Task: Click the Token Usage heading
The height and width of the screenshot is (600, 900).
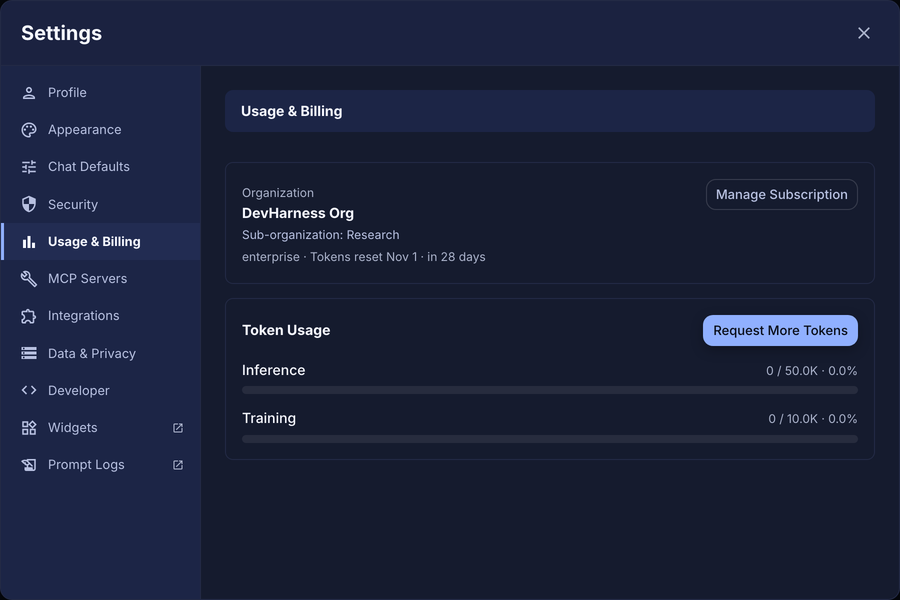Action: [x=286, y=330]
